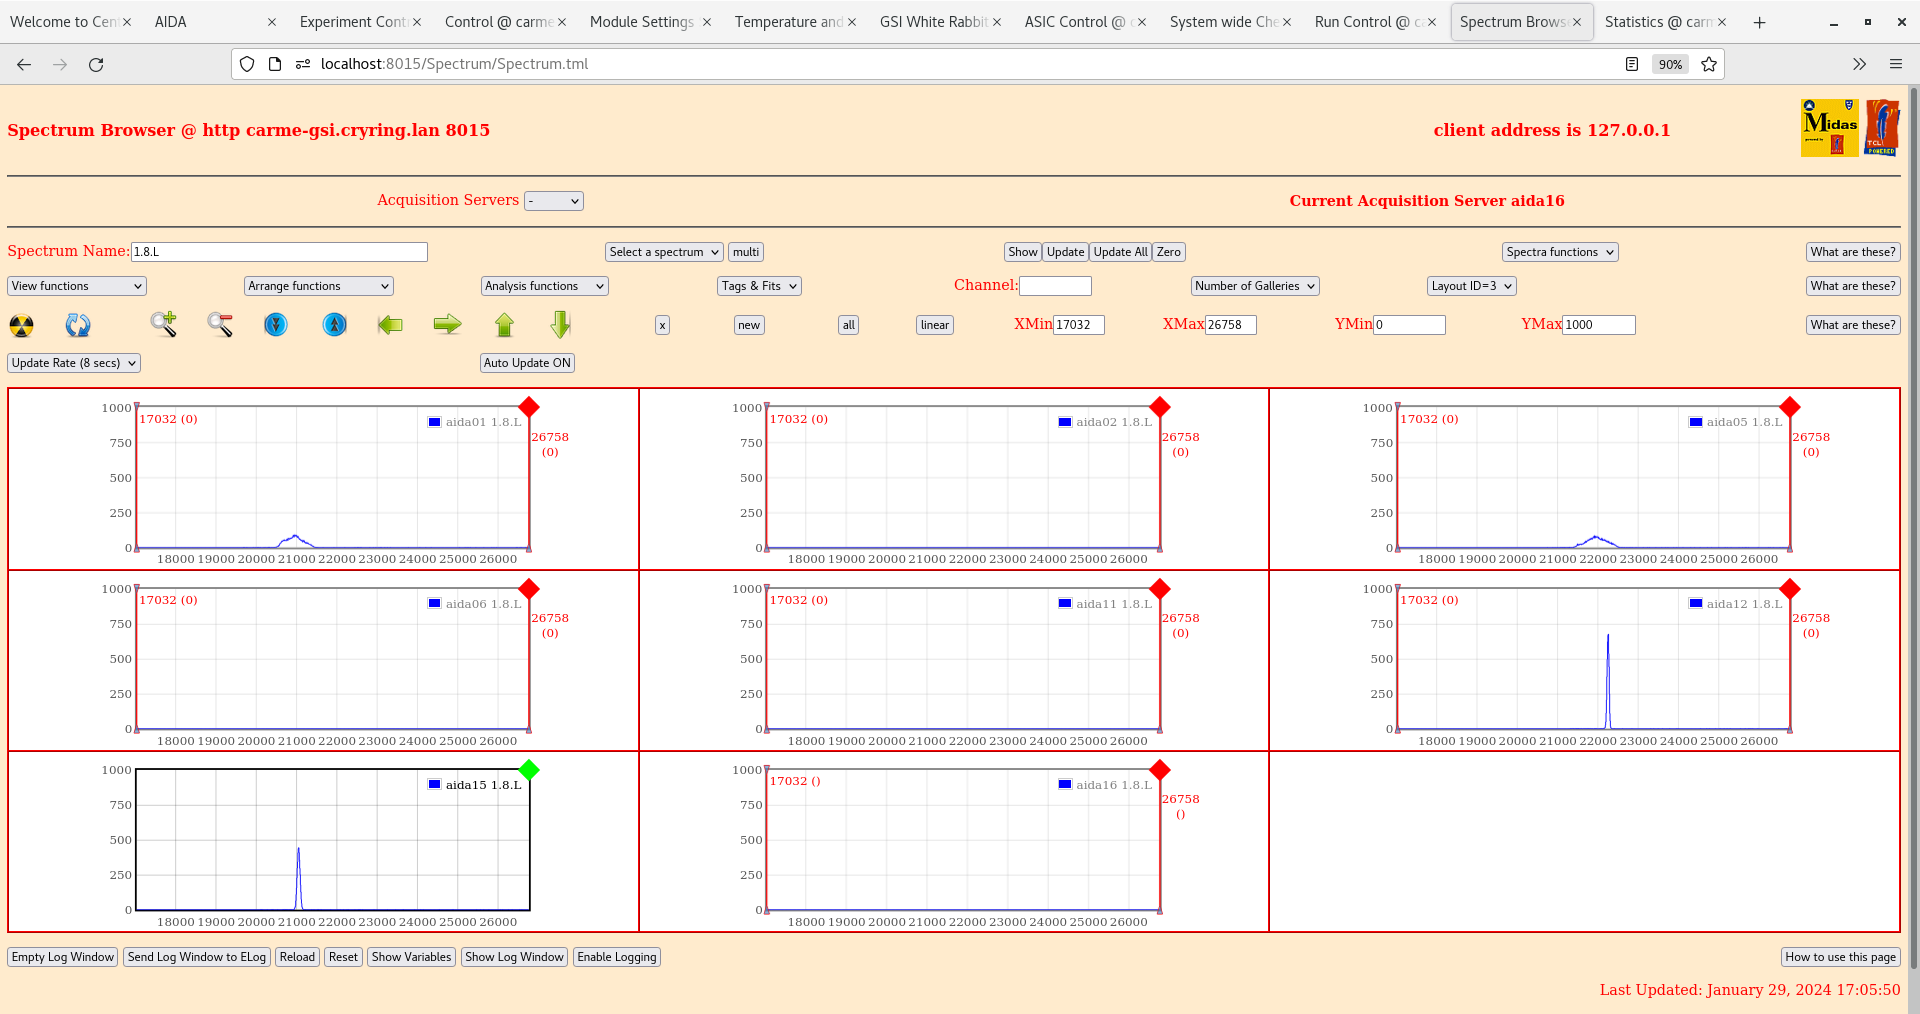Open the Spectra functions dropdown

click(x=1559, y=251)
